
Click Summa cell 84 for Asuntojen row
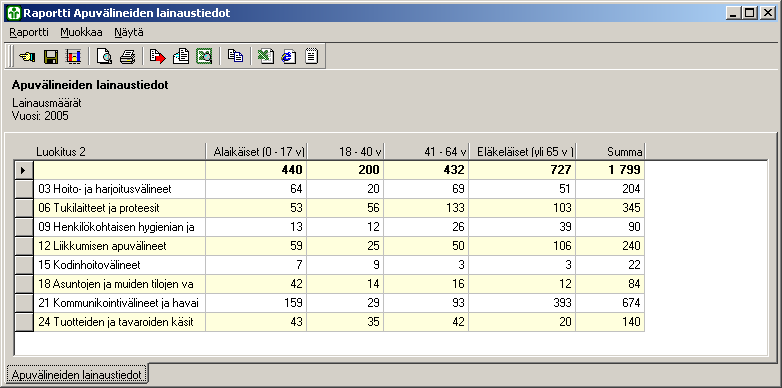610,284
